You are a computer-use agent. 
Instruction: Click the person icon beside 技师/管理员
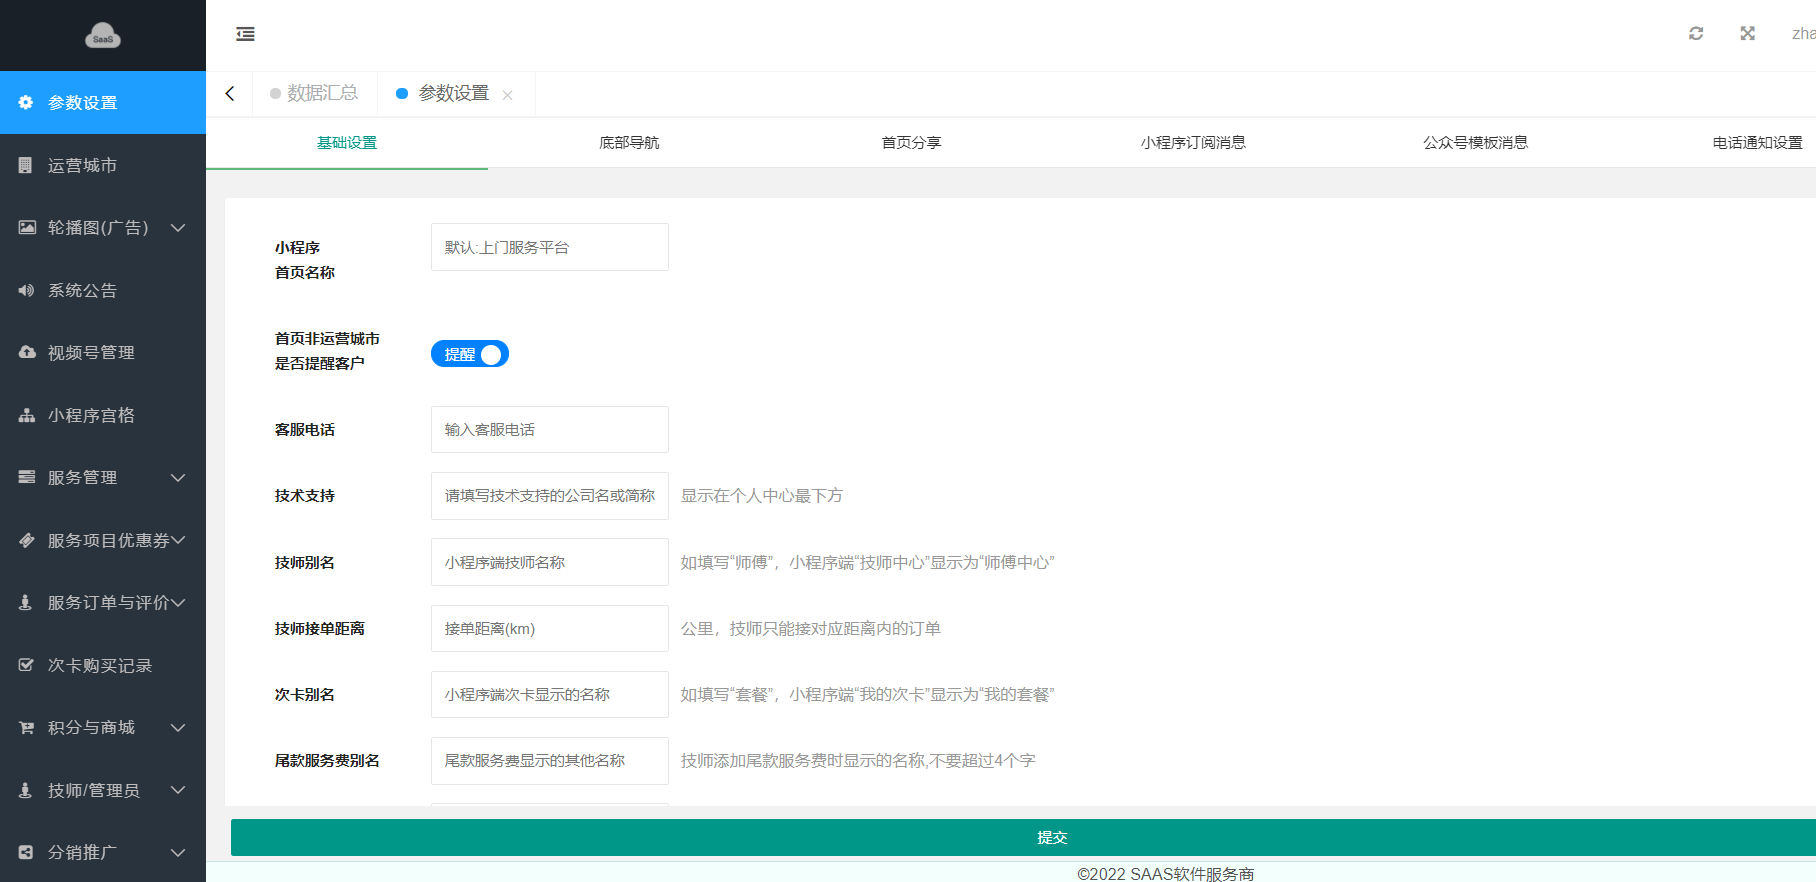pyautogui.click(x=26, y=790)
